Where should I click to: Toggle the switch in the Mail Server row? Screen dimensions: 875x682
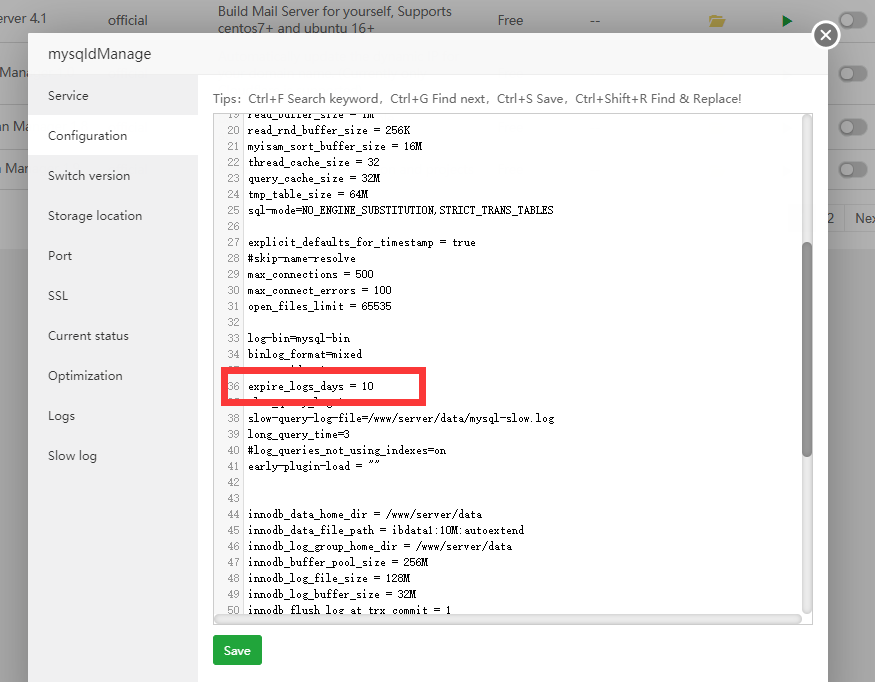pyautogui.click(x=852, y=20)
